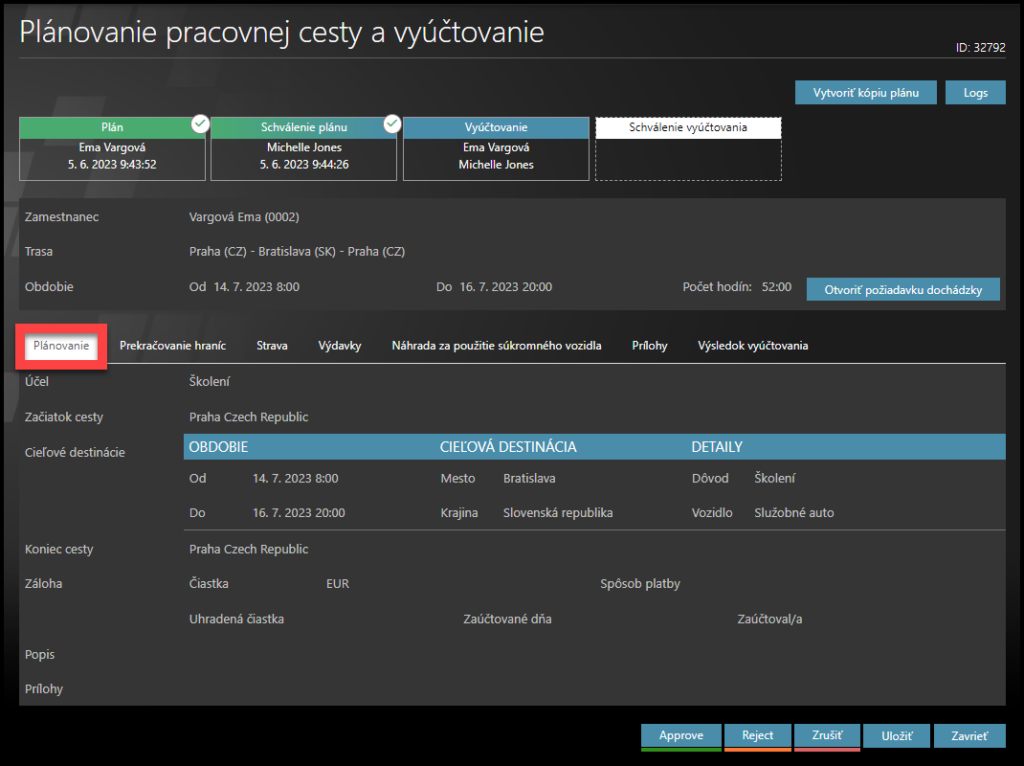Switch to Prekračovanie hraníc tab
This screenshot has height=766, width=1024.
coord(172,346)
